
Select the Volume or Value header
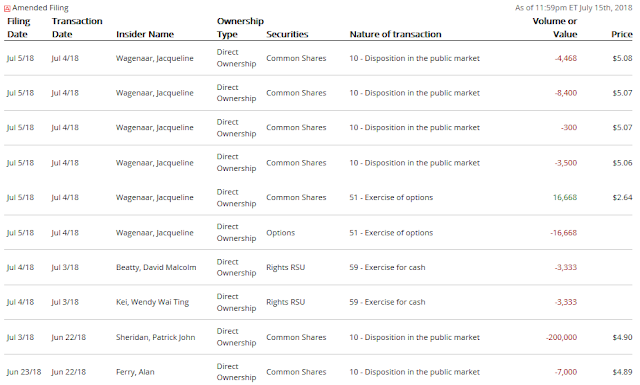[555, 27]
